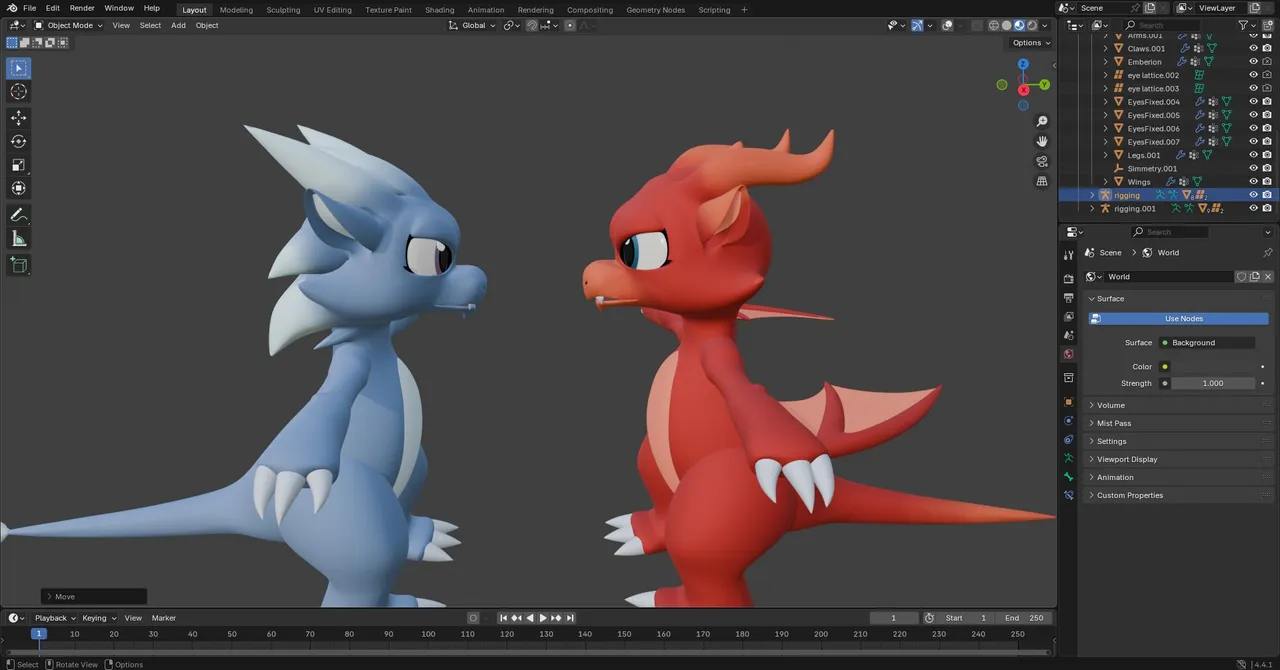This screenshot has width=1280, height=670.
Task: Expand the rigging.001 tree item
Action: [x=1092, y=208]
